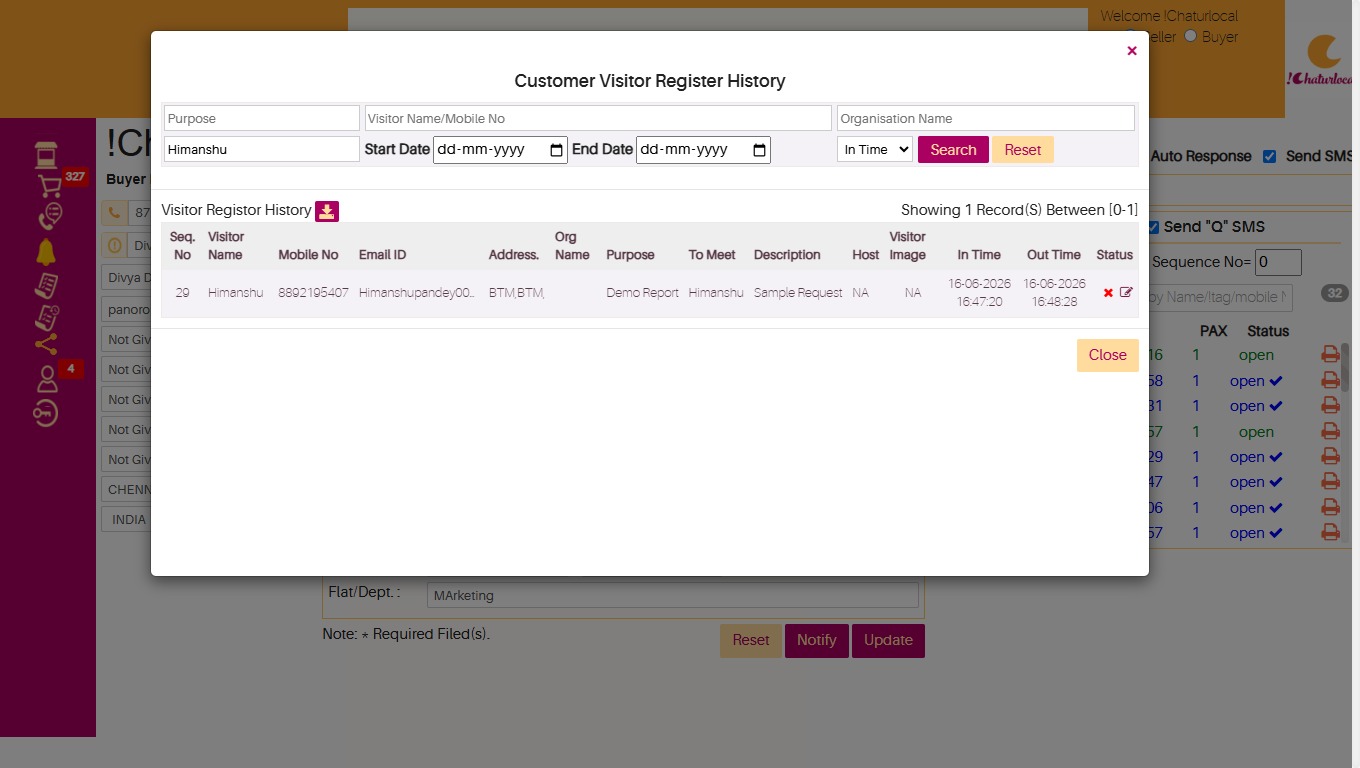Click the Flat/Dept. field with MArketing
Screen dimensions: 1360x768
click(x=673, y=595)
